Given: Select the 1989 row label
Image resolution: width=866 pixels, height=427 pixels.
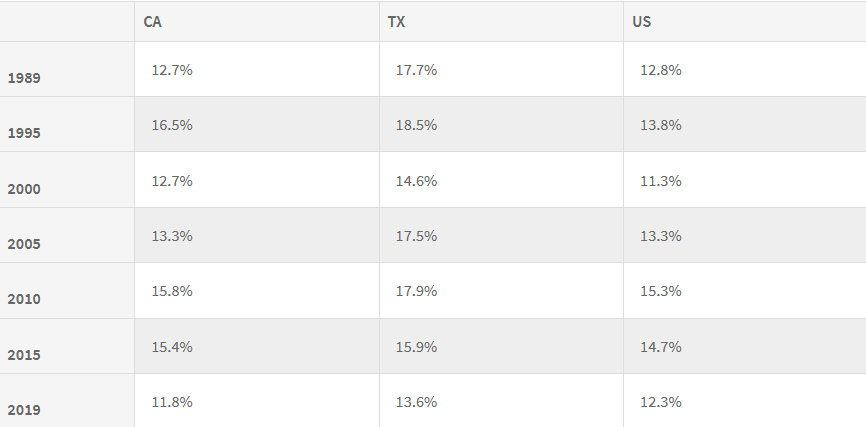Looking at the screenshot, I should tap(24, 78).
